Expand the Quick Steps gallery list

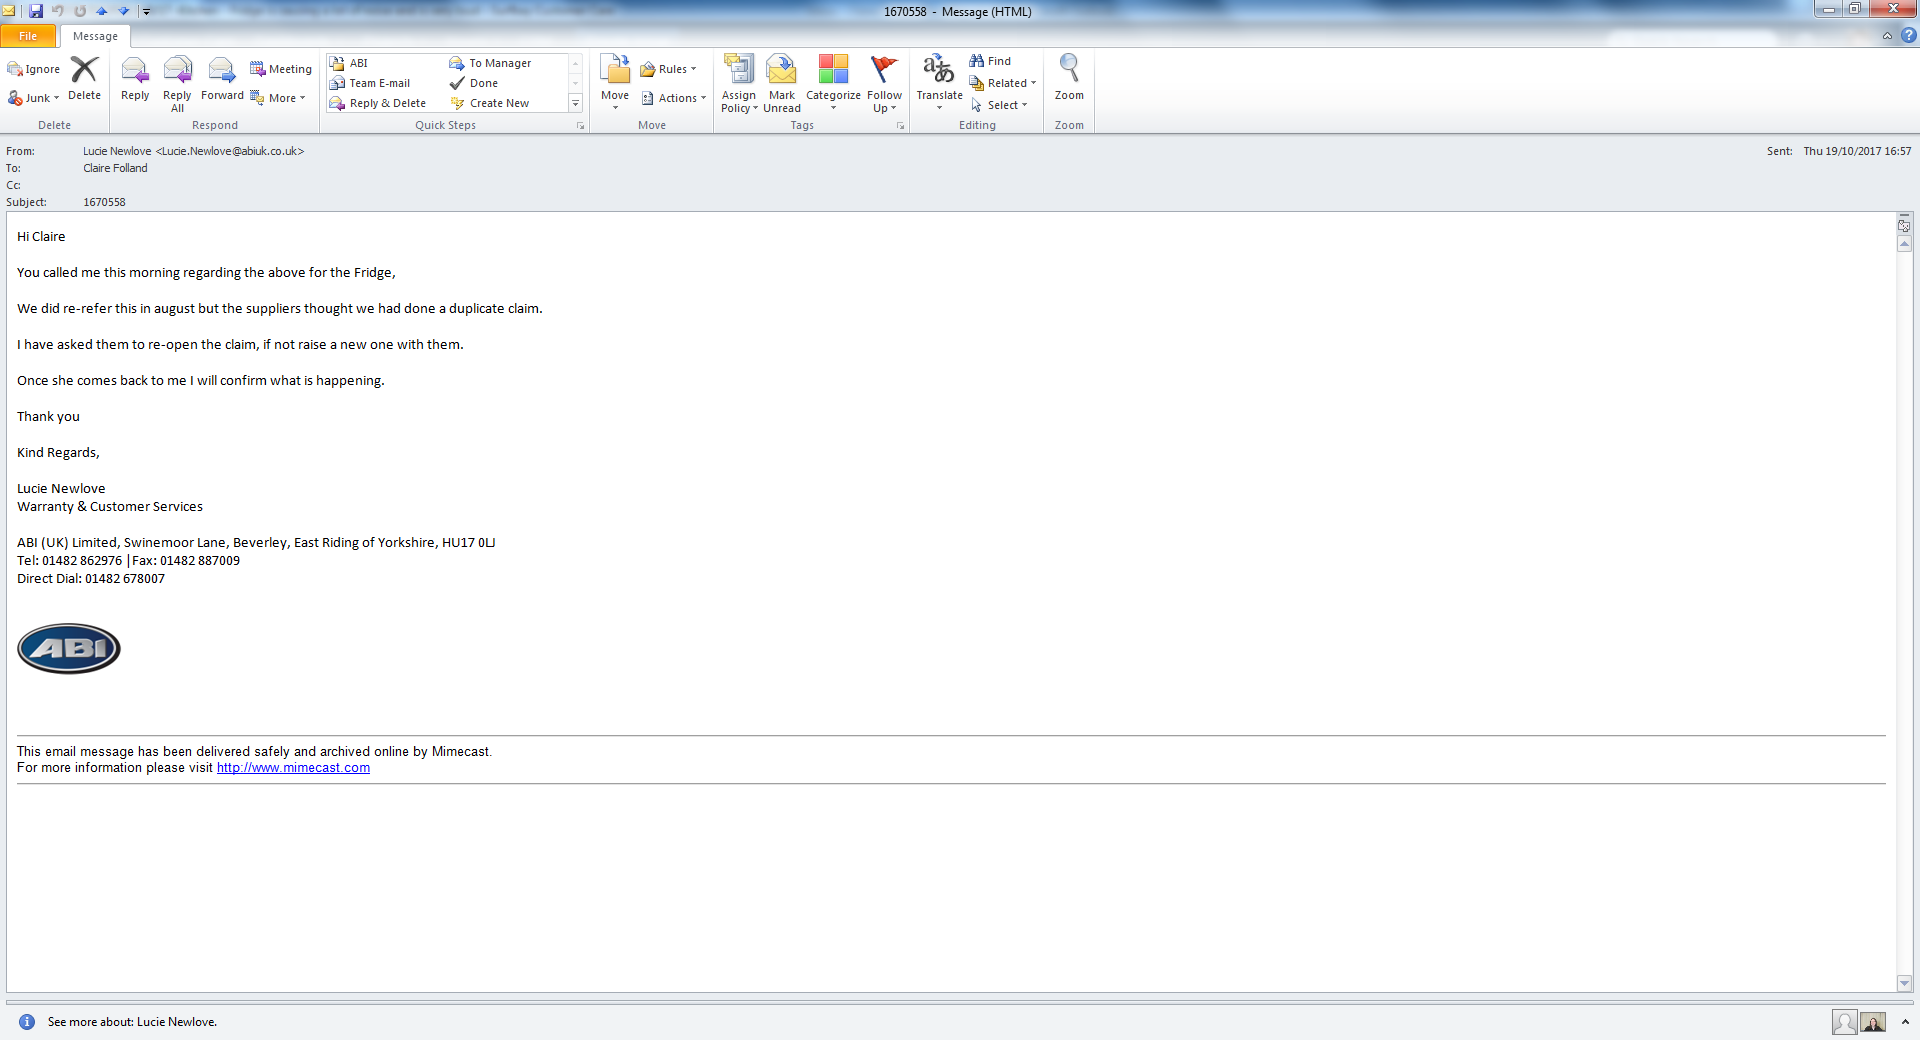click(x=575, y=103)
